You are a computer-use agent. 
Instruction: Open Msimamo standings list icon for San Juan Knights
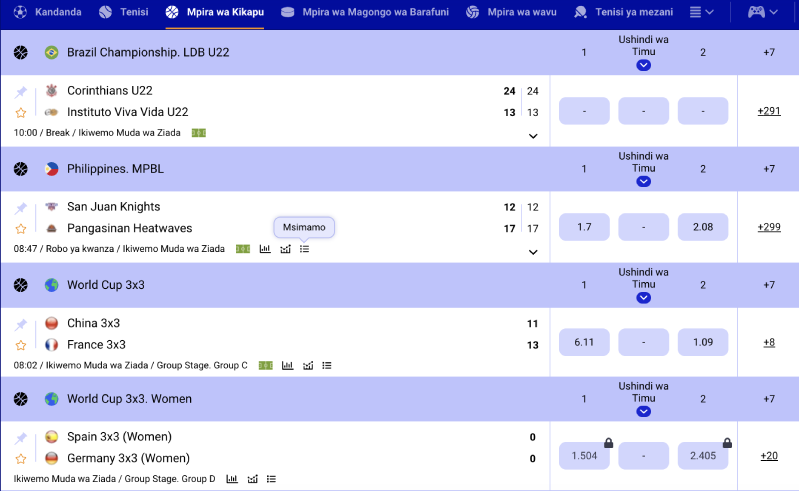[304, 249]
